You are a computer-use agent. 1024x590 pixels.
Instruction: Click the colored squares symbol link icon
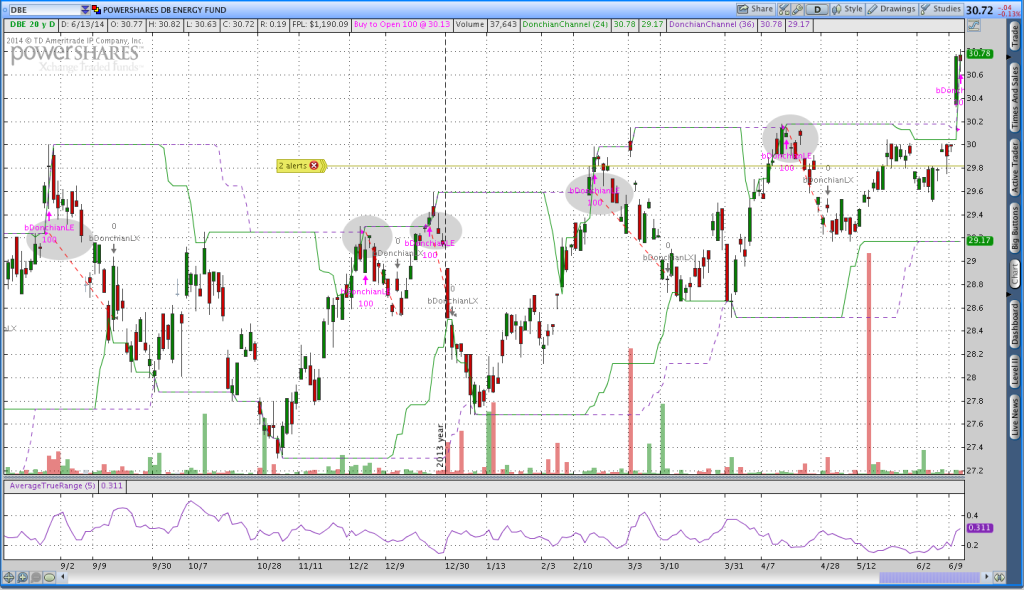[97, 10]
